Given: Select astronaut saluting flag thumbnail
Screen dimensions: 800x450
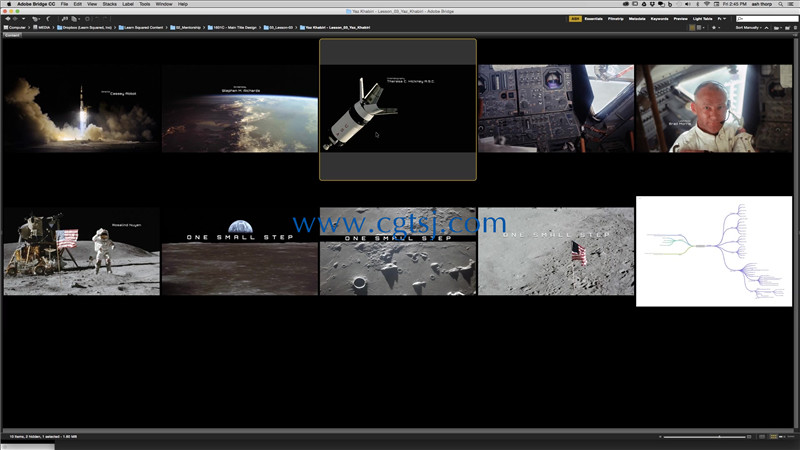Looking at the screenshot, I should (x=82, y=251).
